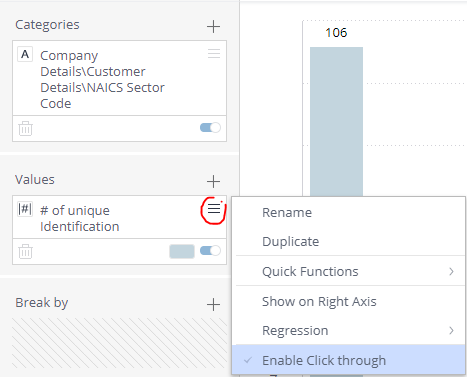Image resolution: width=467 pixels, height=377 pixels.
Task: Click the Company Details NAICS Sector Code field
Action: click(102, 79)
